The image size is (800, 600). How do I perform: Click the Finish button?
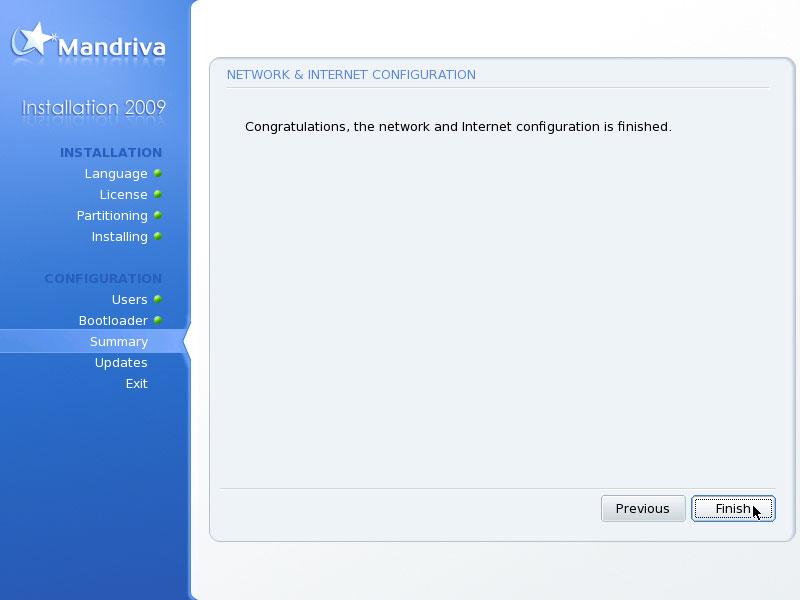733,509
